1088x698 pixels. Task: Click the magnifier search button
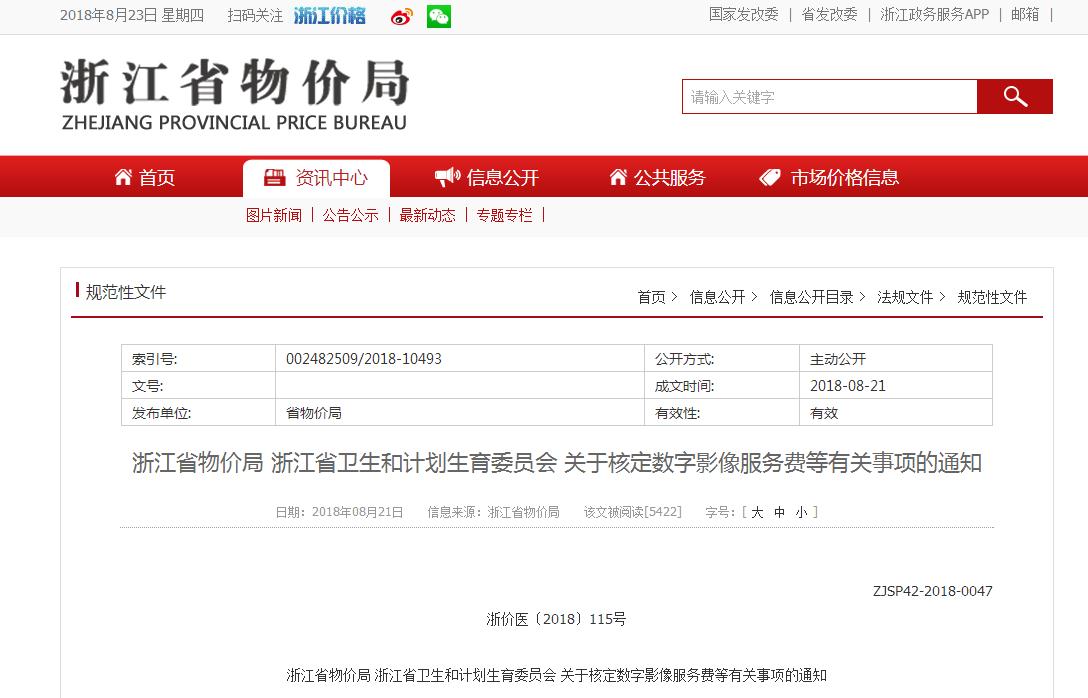(1015, 97)
